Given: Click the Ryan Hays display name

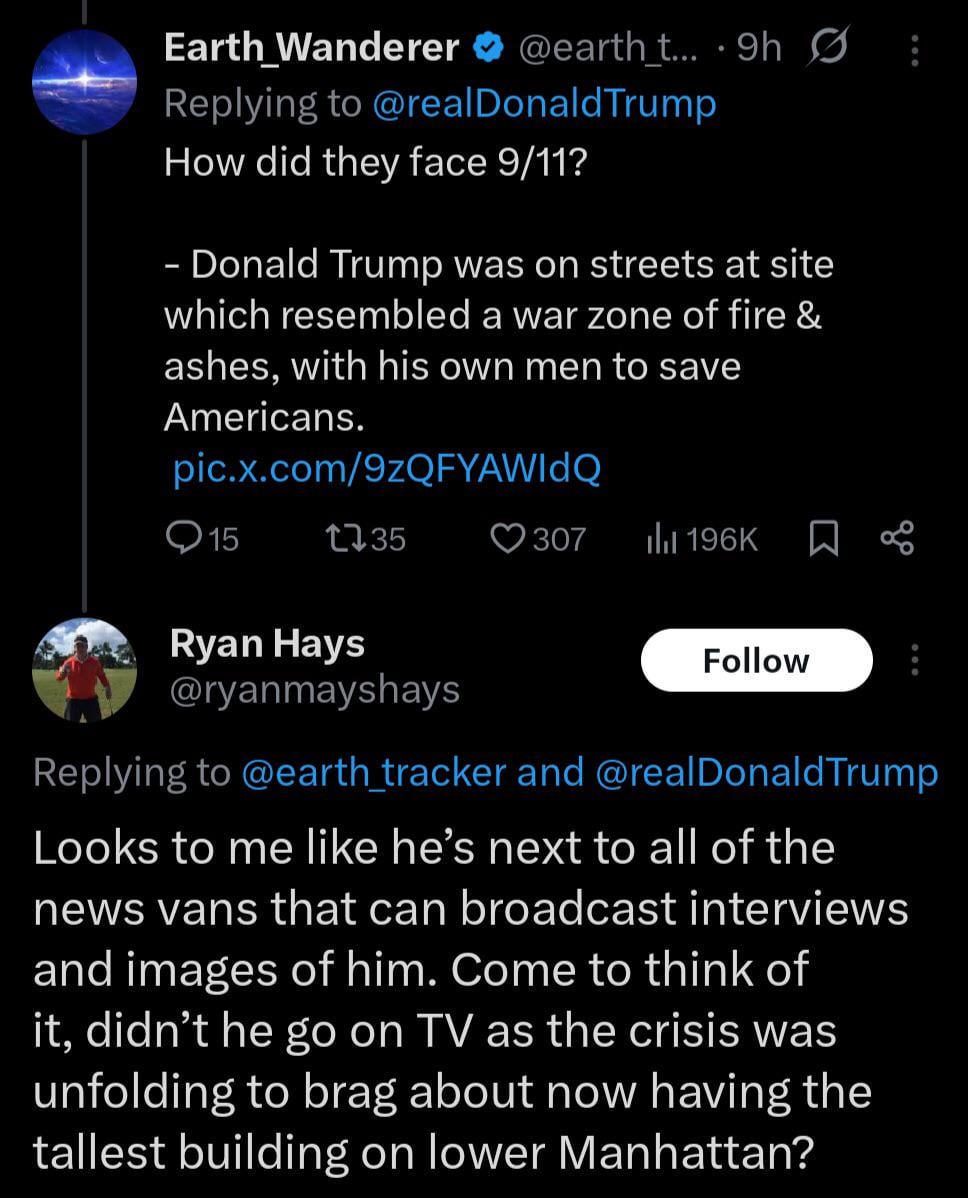Looking at the screenshot, I should (267, 644).
